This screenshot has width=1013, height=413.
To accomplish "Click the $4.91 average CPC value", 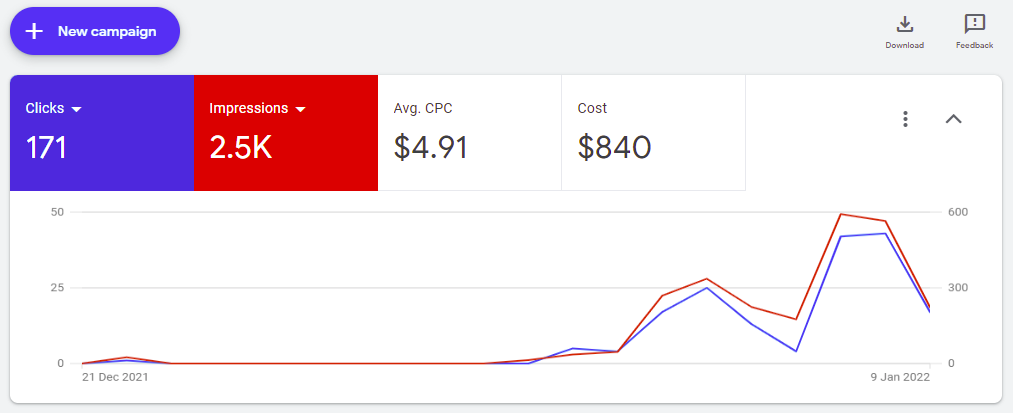I will tap(431, 147).
